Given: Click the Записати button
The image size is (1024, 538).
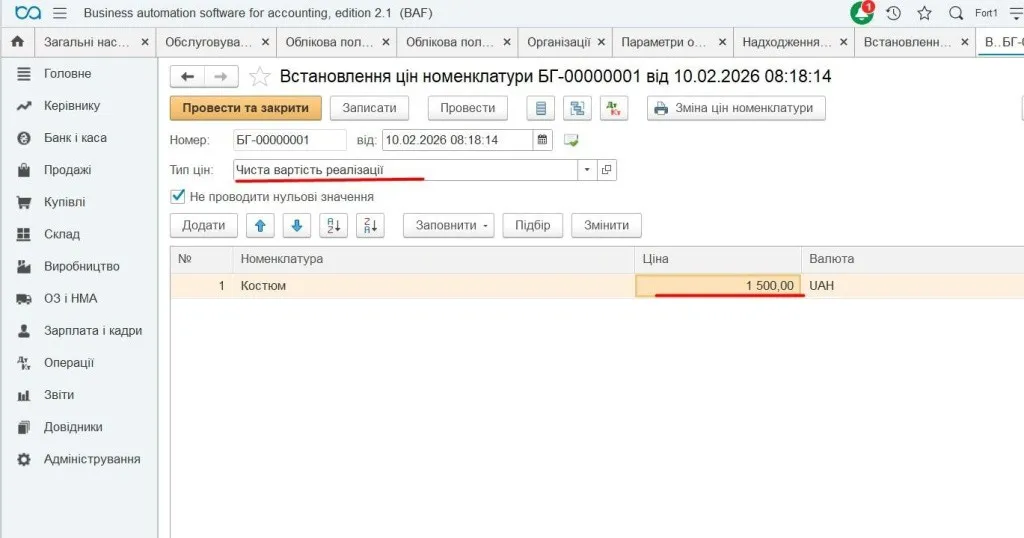Looking at the screenshot, I should coord(369,108).
